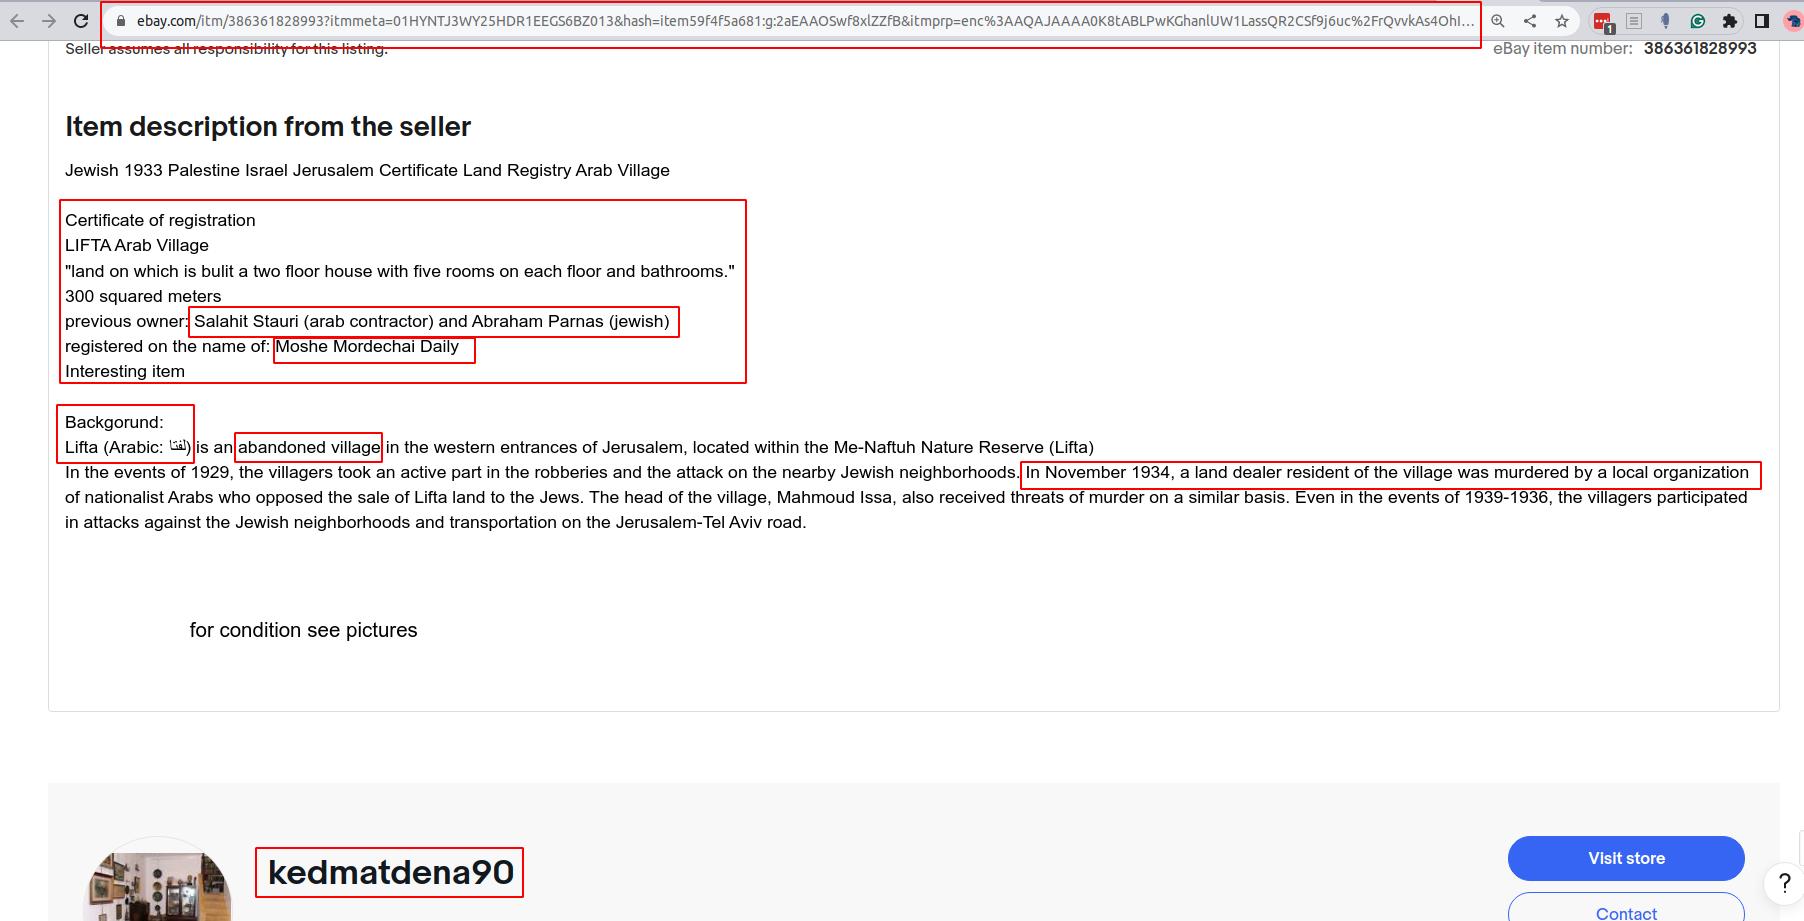The image size is (1804, 921).
Task: Open the page zoom magnifier icon
Action: pos(1498,21)
